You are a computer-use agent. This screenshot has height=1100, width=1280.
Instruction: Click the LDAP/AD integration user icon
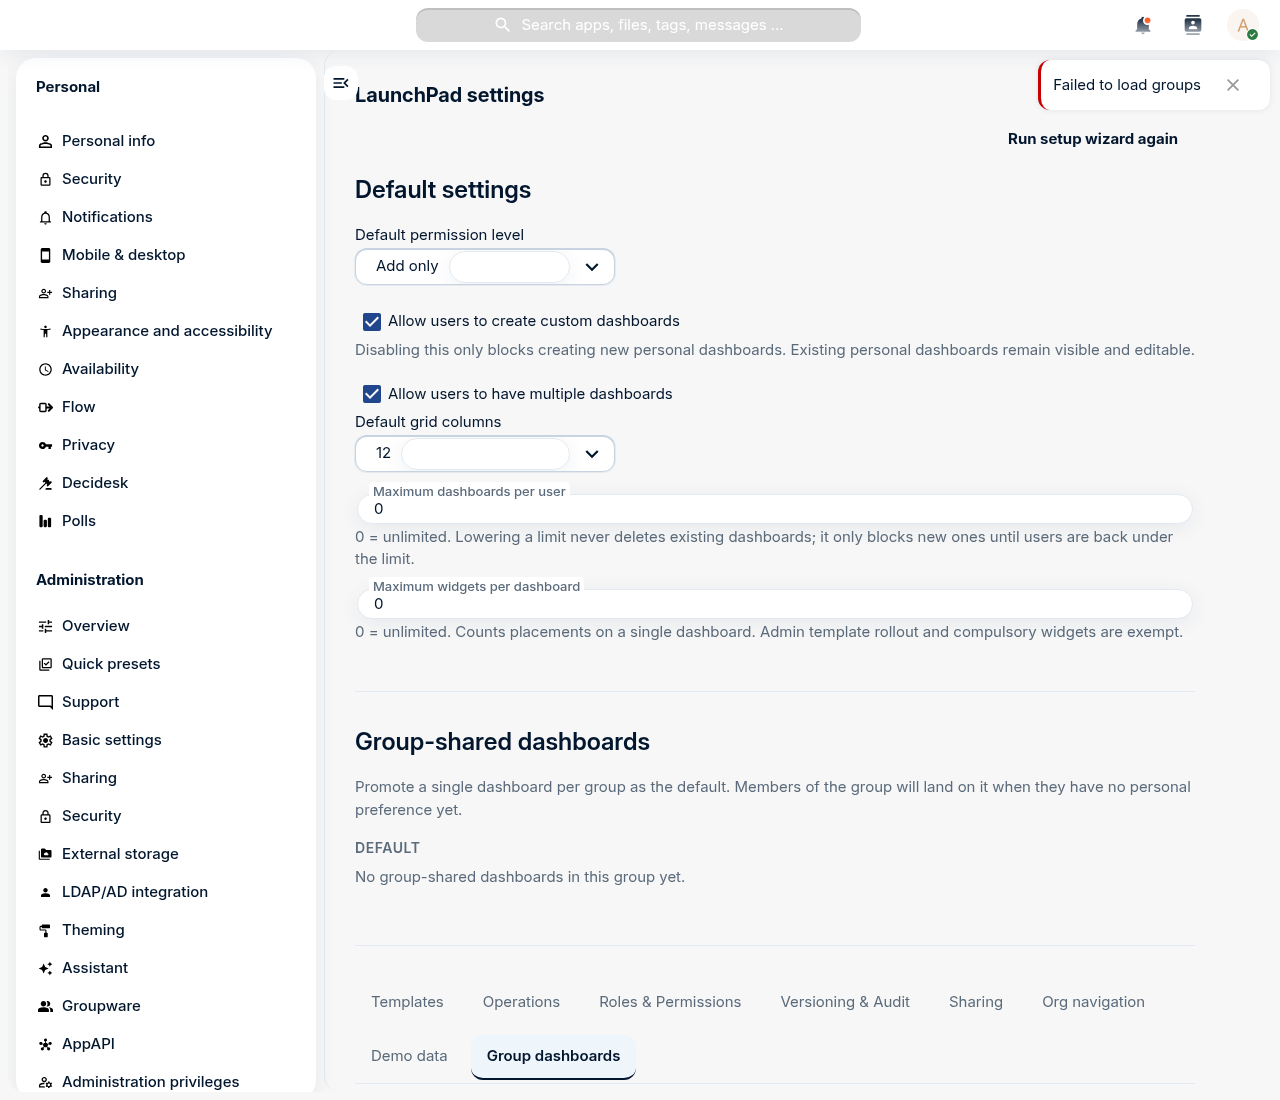click(45, 892)
